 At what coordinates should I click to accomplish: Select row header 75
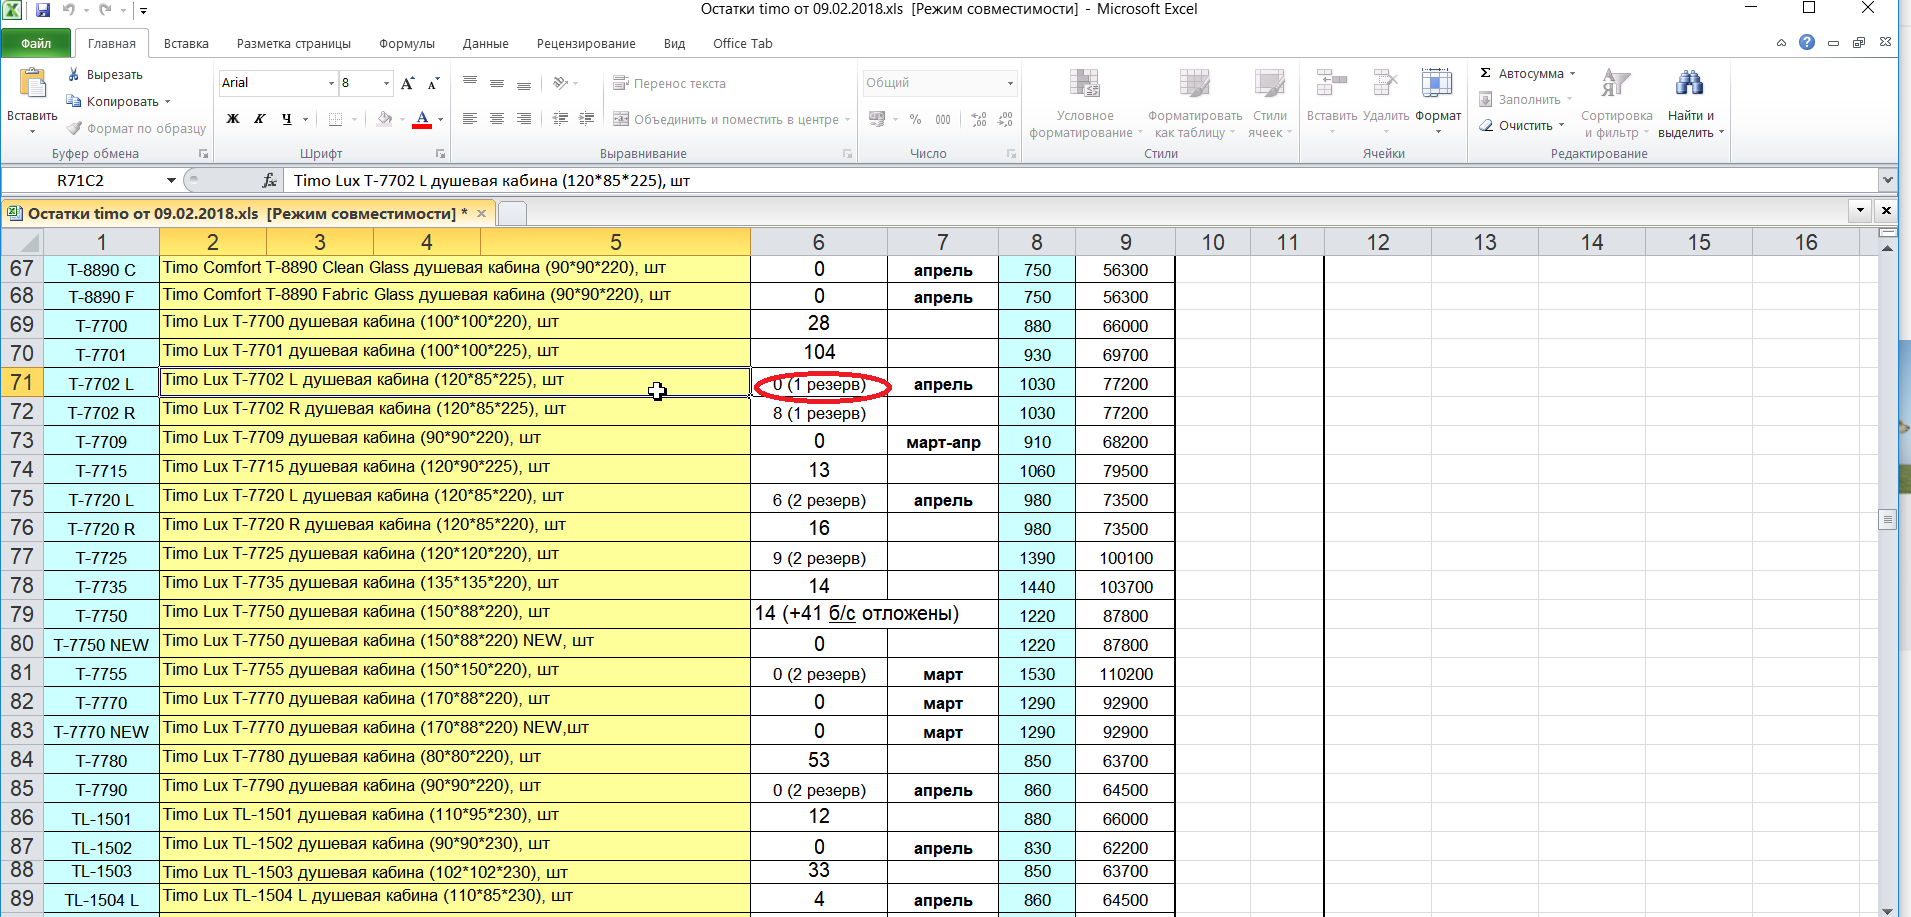point(22,499)
